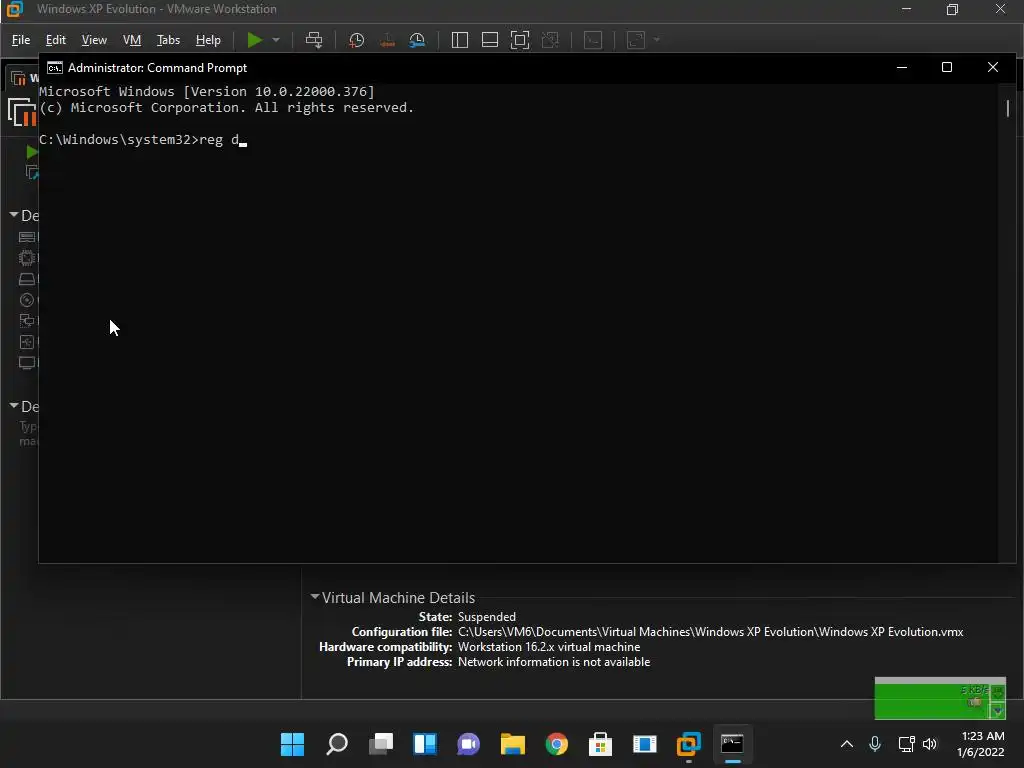Collapse the Description section in VMware sidebar

14,406
